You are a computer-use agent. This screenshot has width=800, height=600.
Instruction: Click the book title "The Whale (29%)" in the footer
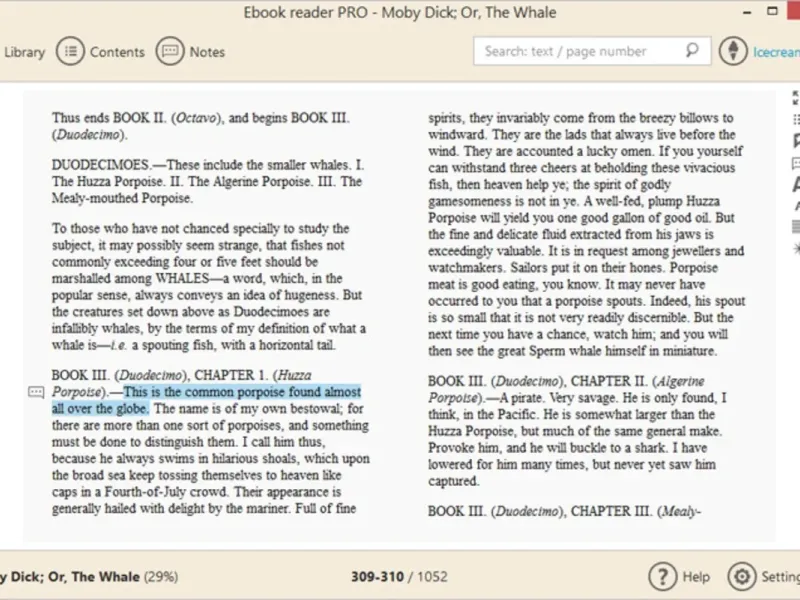[125, 577]
